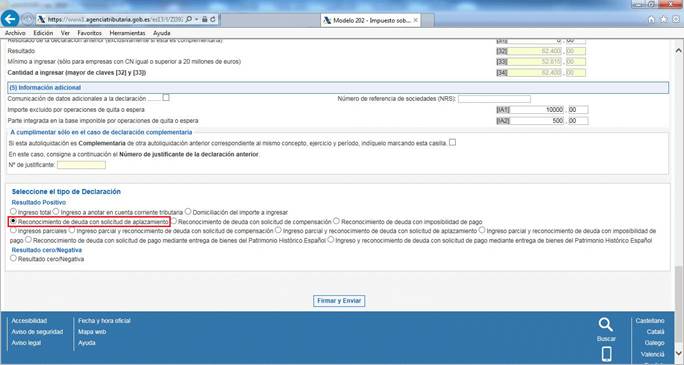Select 'Domiciliación del importe a ingresar' option
The width and height of the screenshot is (684, 365).
188,211
